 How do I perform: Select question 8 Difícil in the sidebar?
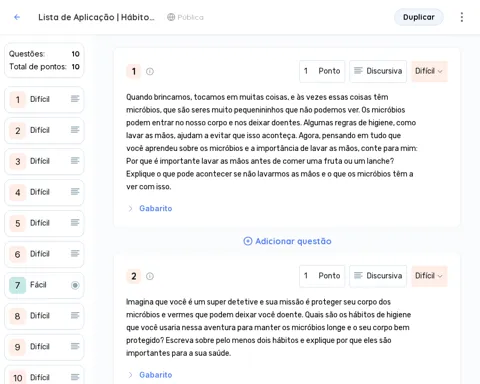(x=44, y=316)
